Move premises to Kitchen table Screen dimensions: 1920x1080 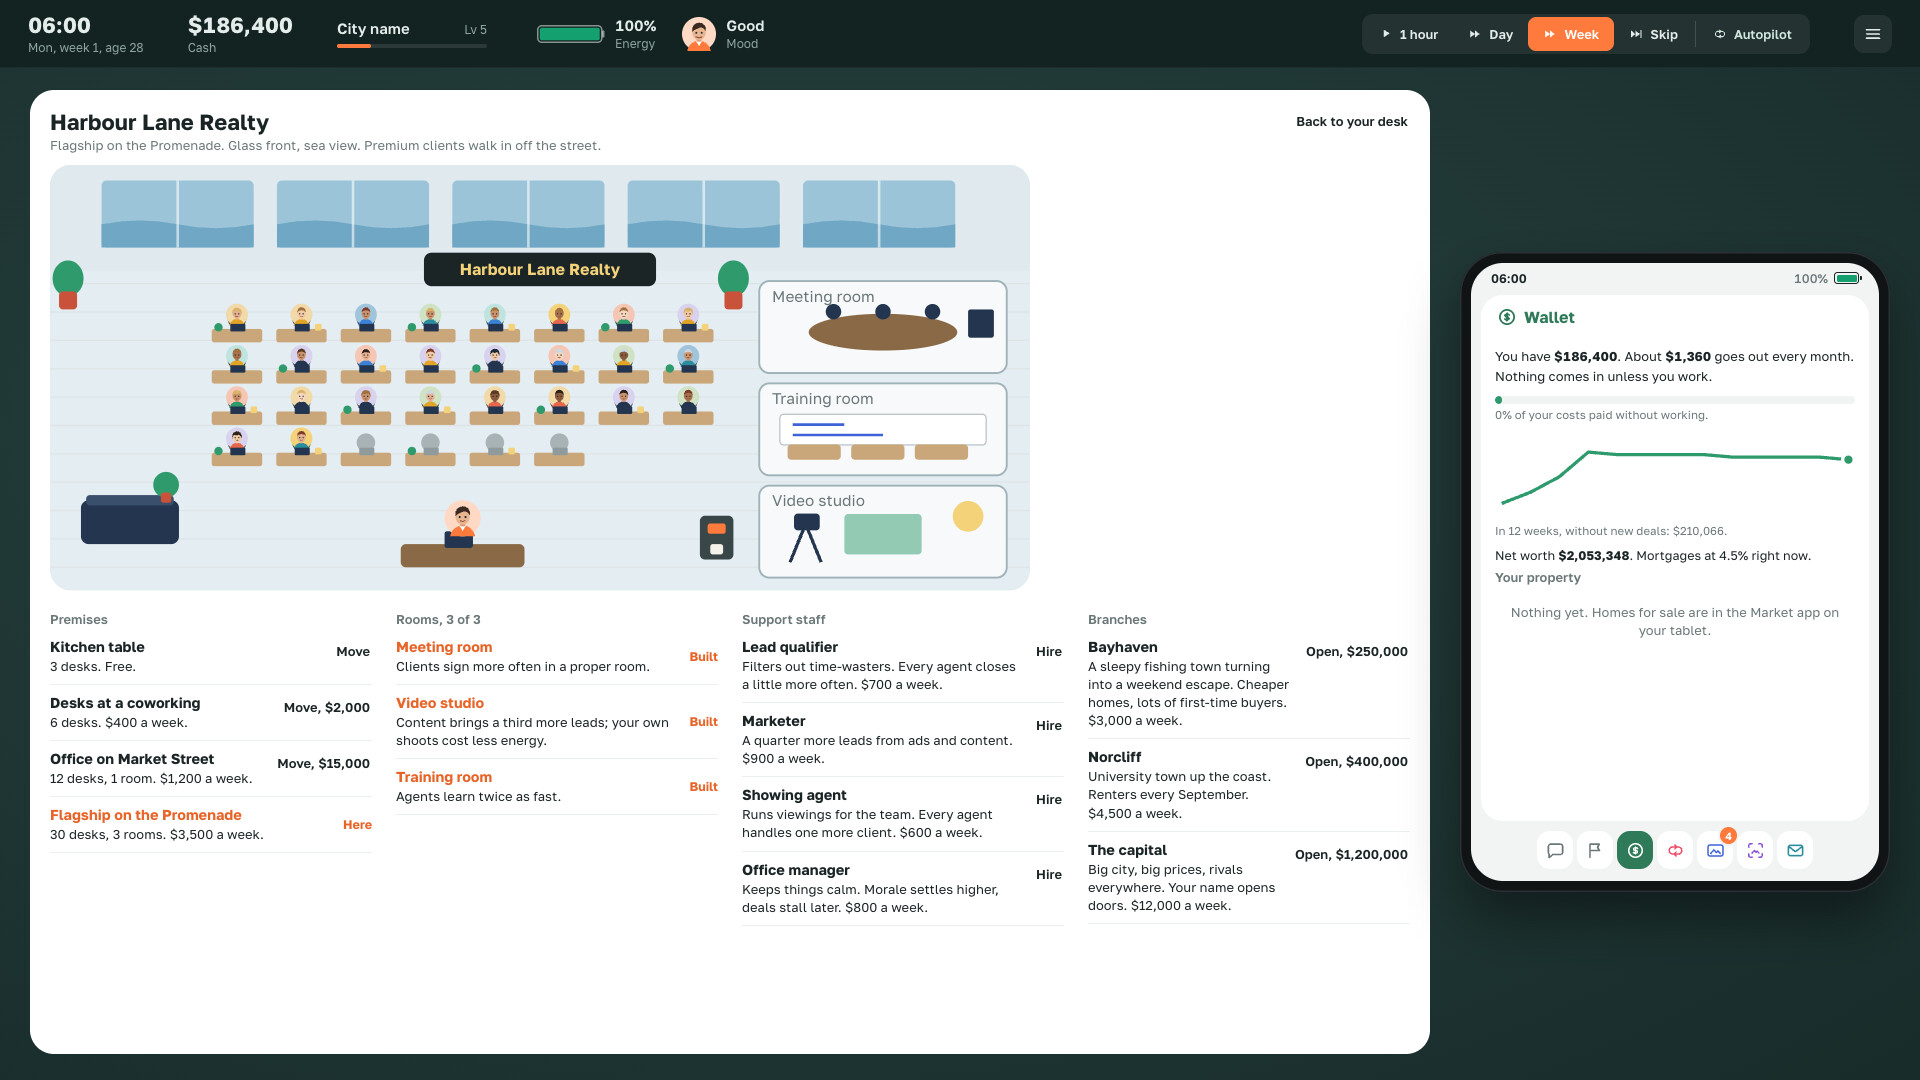[x=353, y=652]
